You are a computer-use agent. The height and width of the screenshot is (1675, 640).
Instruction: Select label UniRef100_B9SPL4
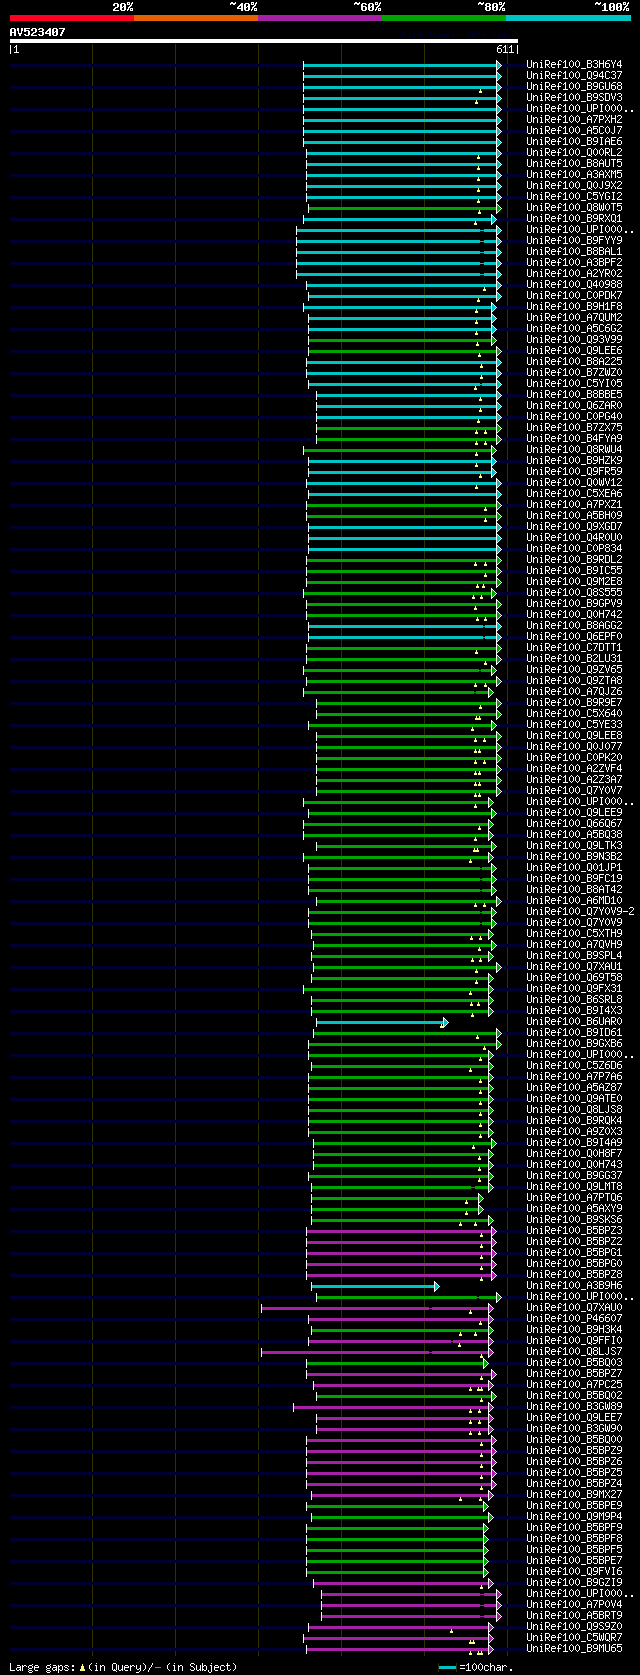pyautogui.click(x=574, y=956)
